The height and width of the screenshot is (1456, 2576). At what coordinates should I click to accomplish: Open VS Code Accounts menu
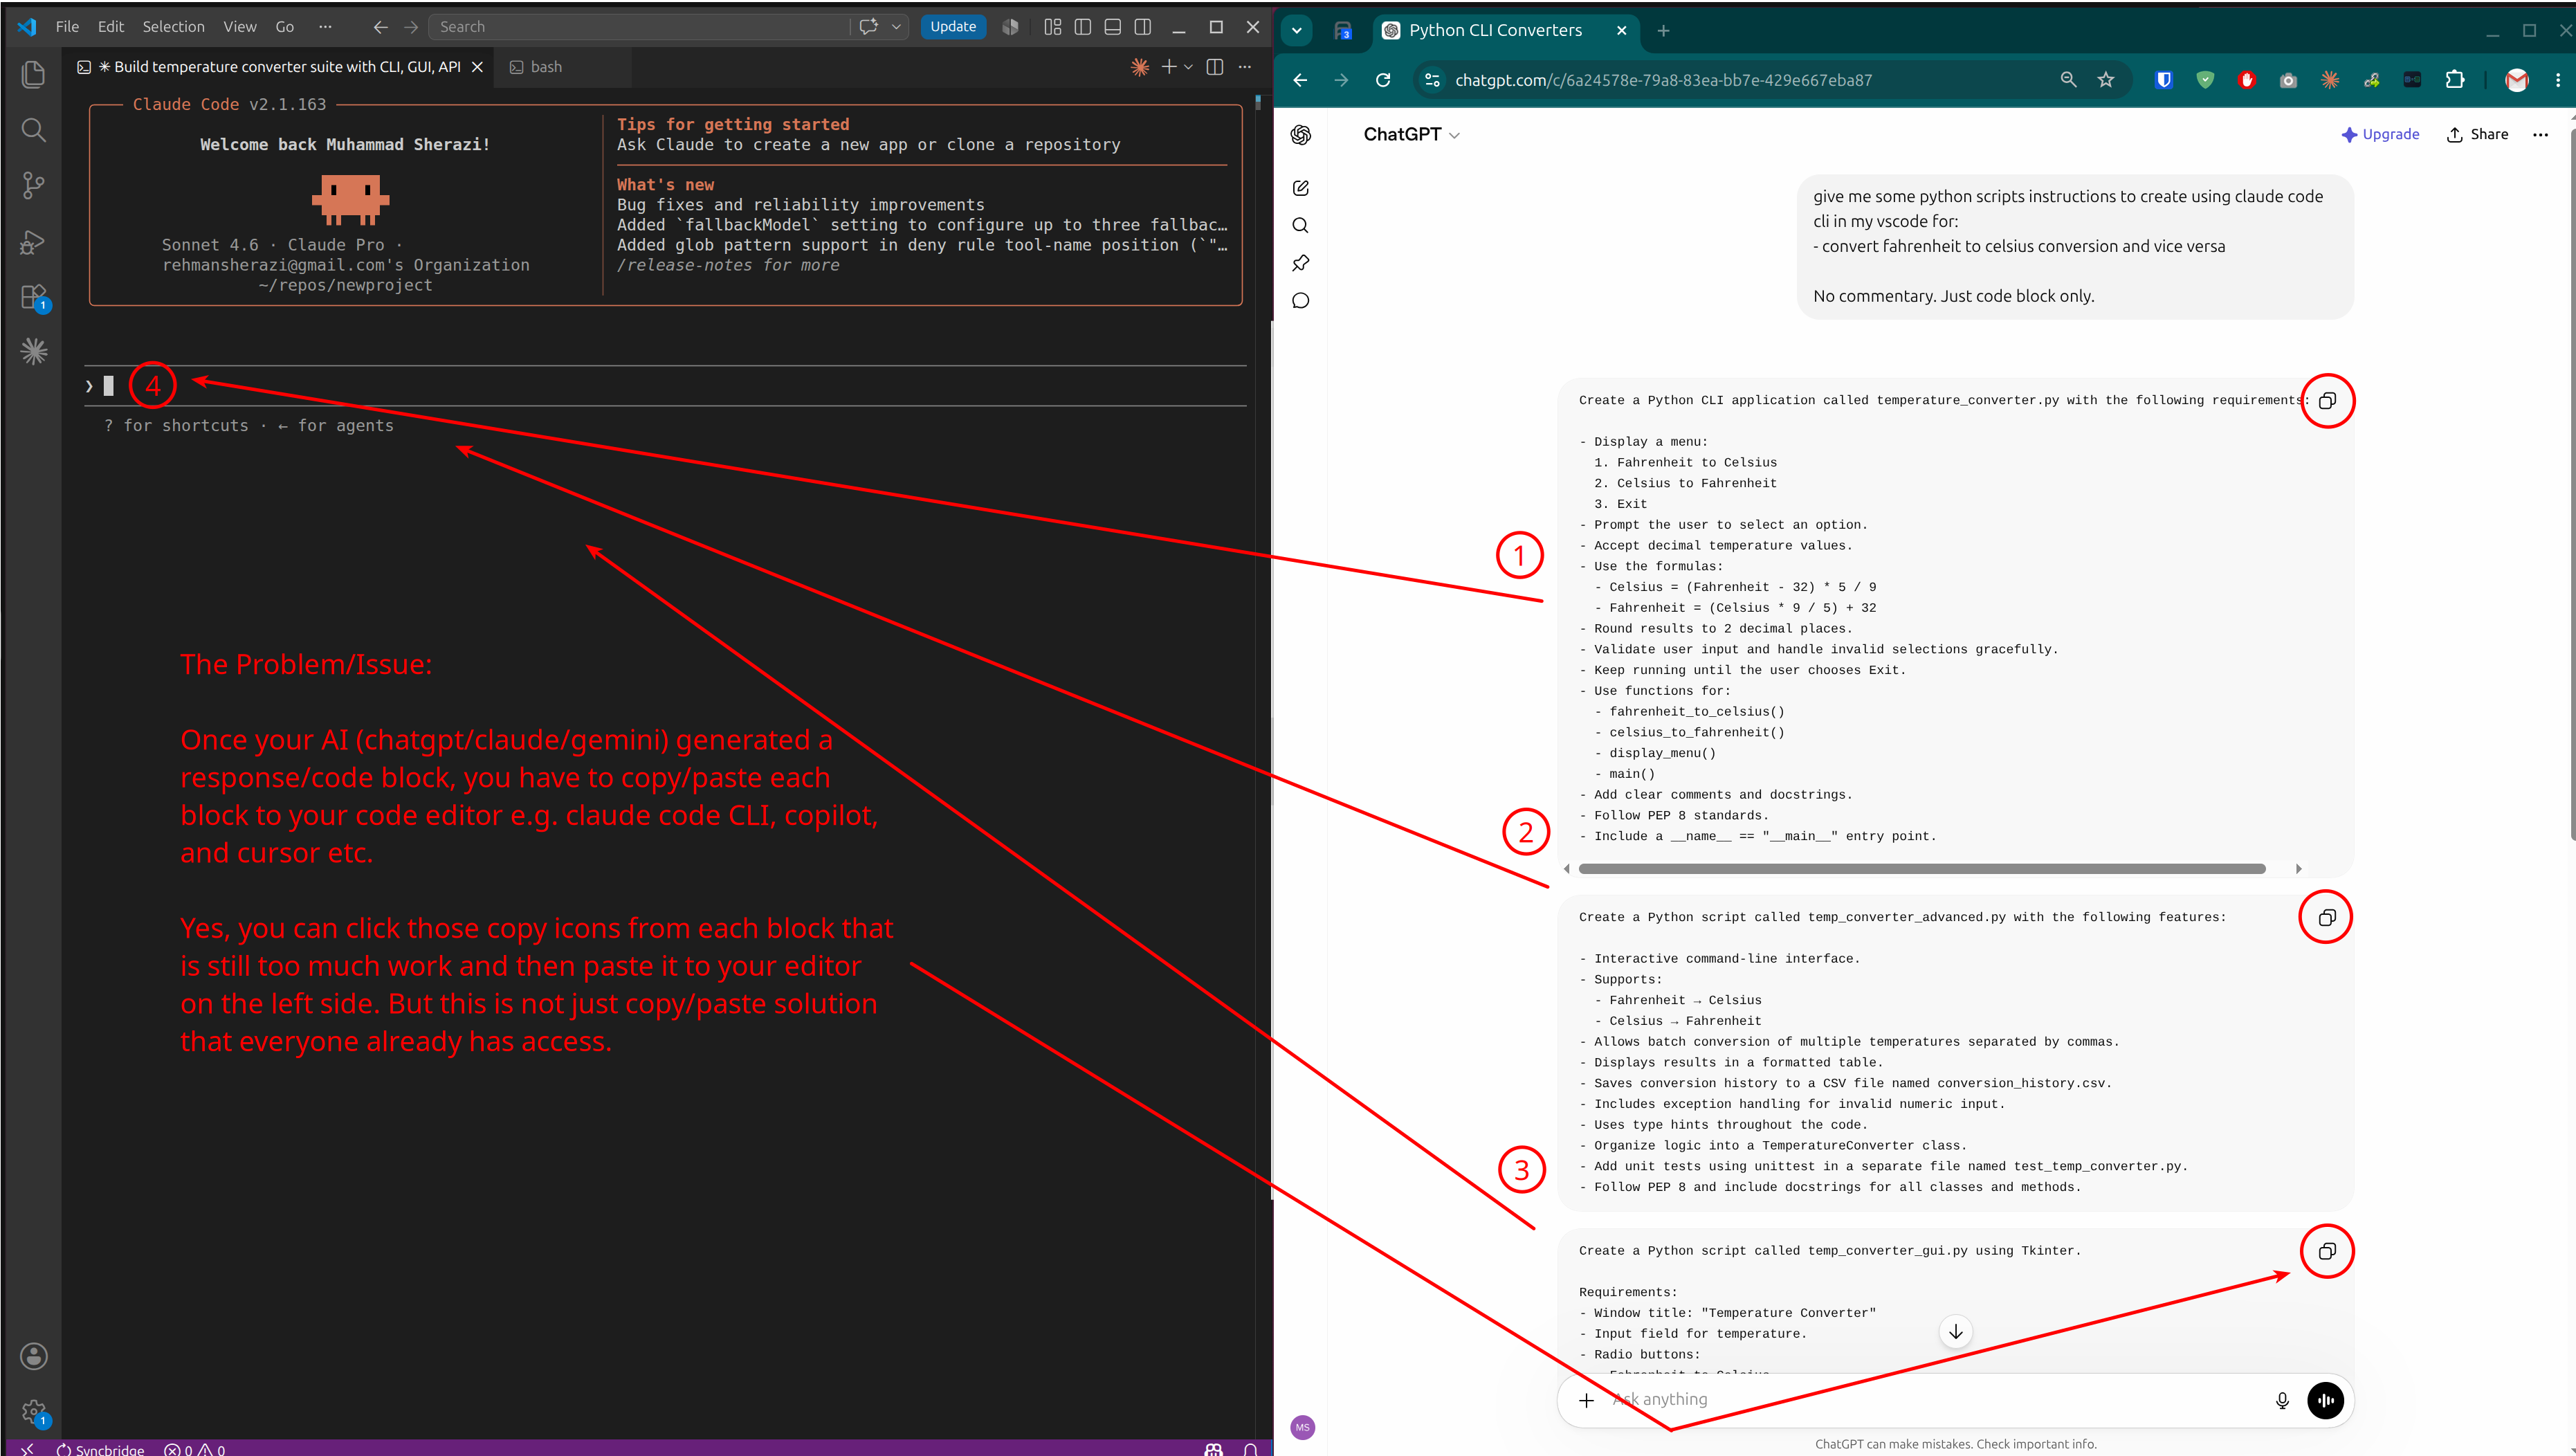[x=33, y=1356]
